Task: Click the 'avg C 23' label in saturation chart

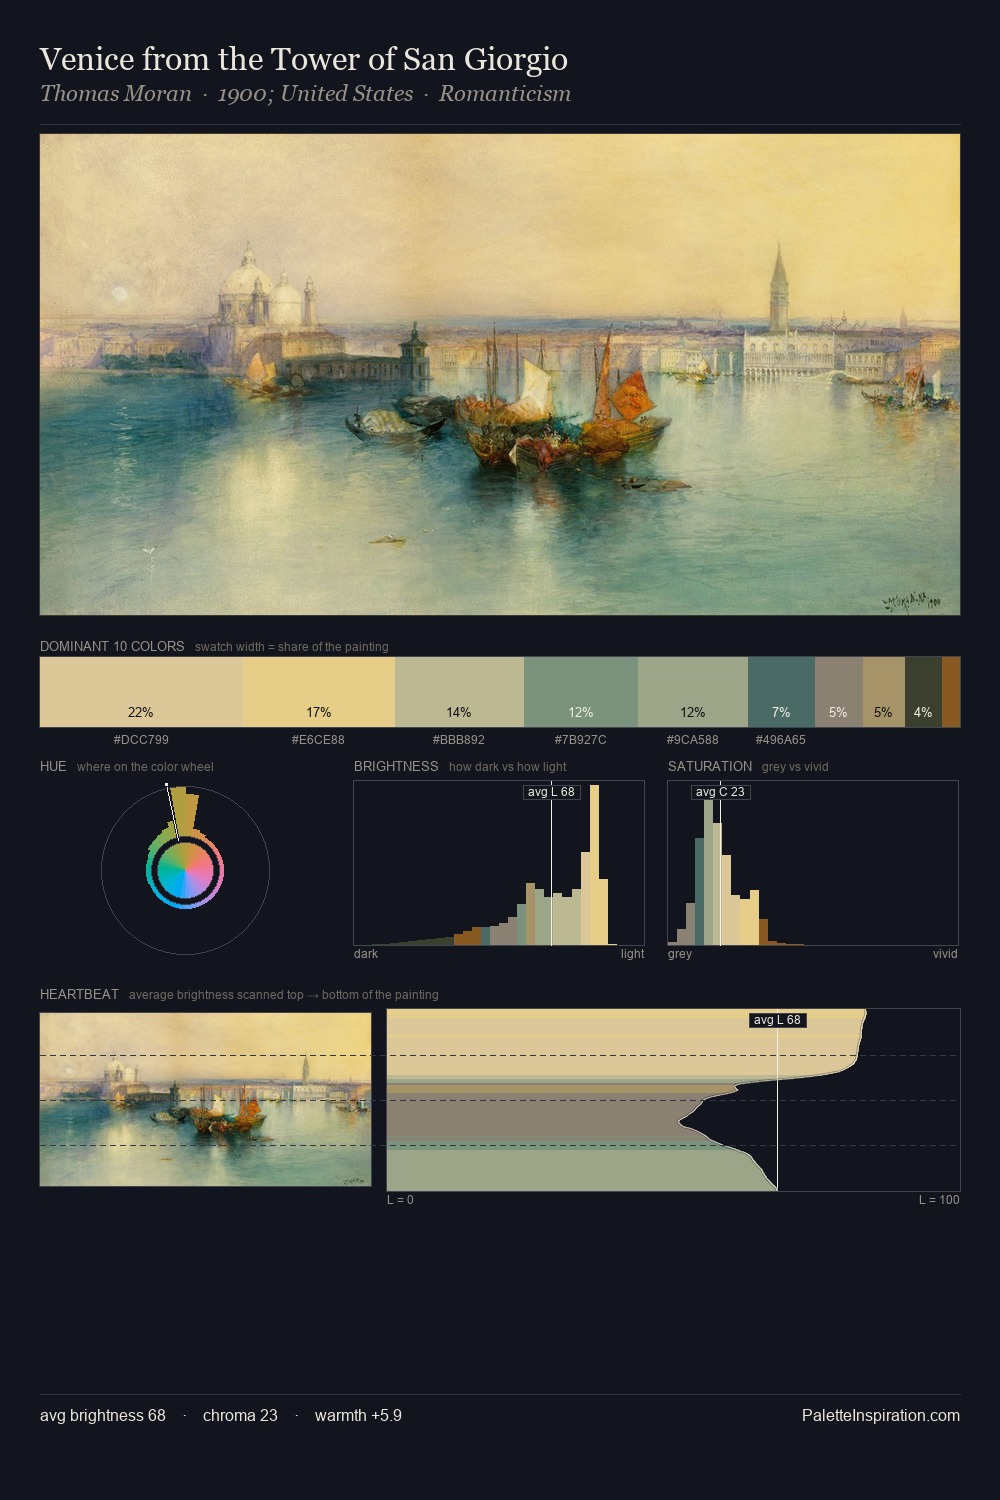Action: pyautogui.click(x=720, y=792)
